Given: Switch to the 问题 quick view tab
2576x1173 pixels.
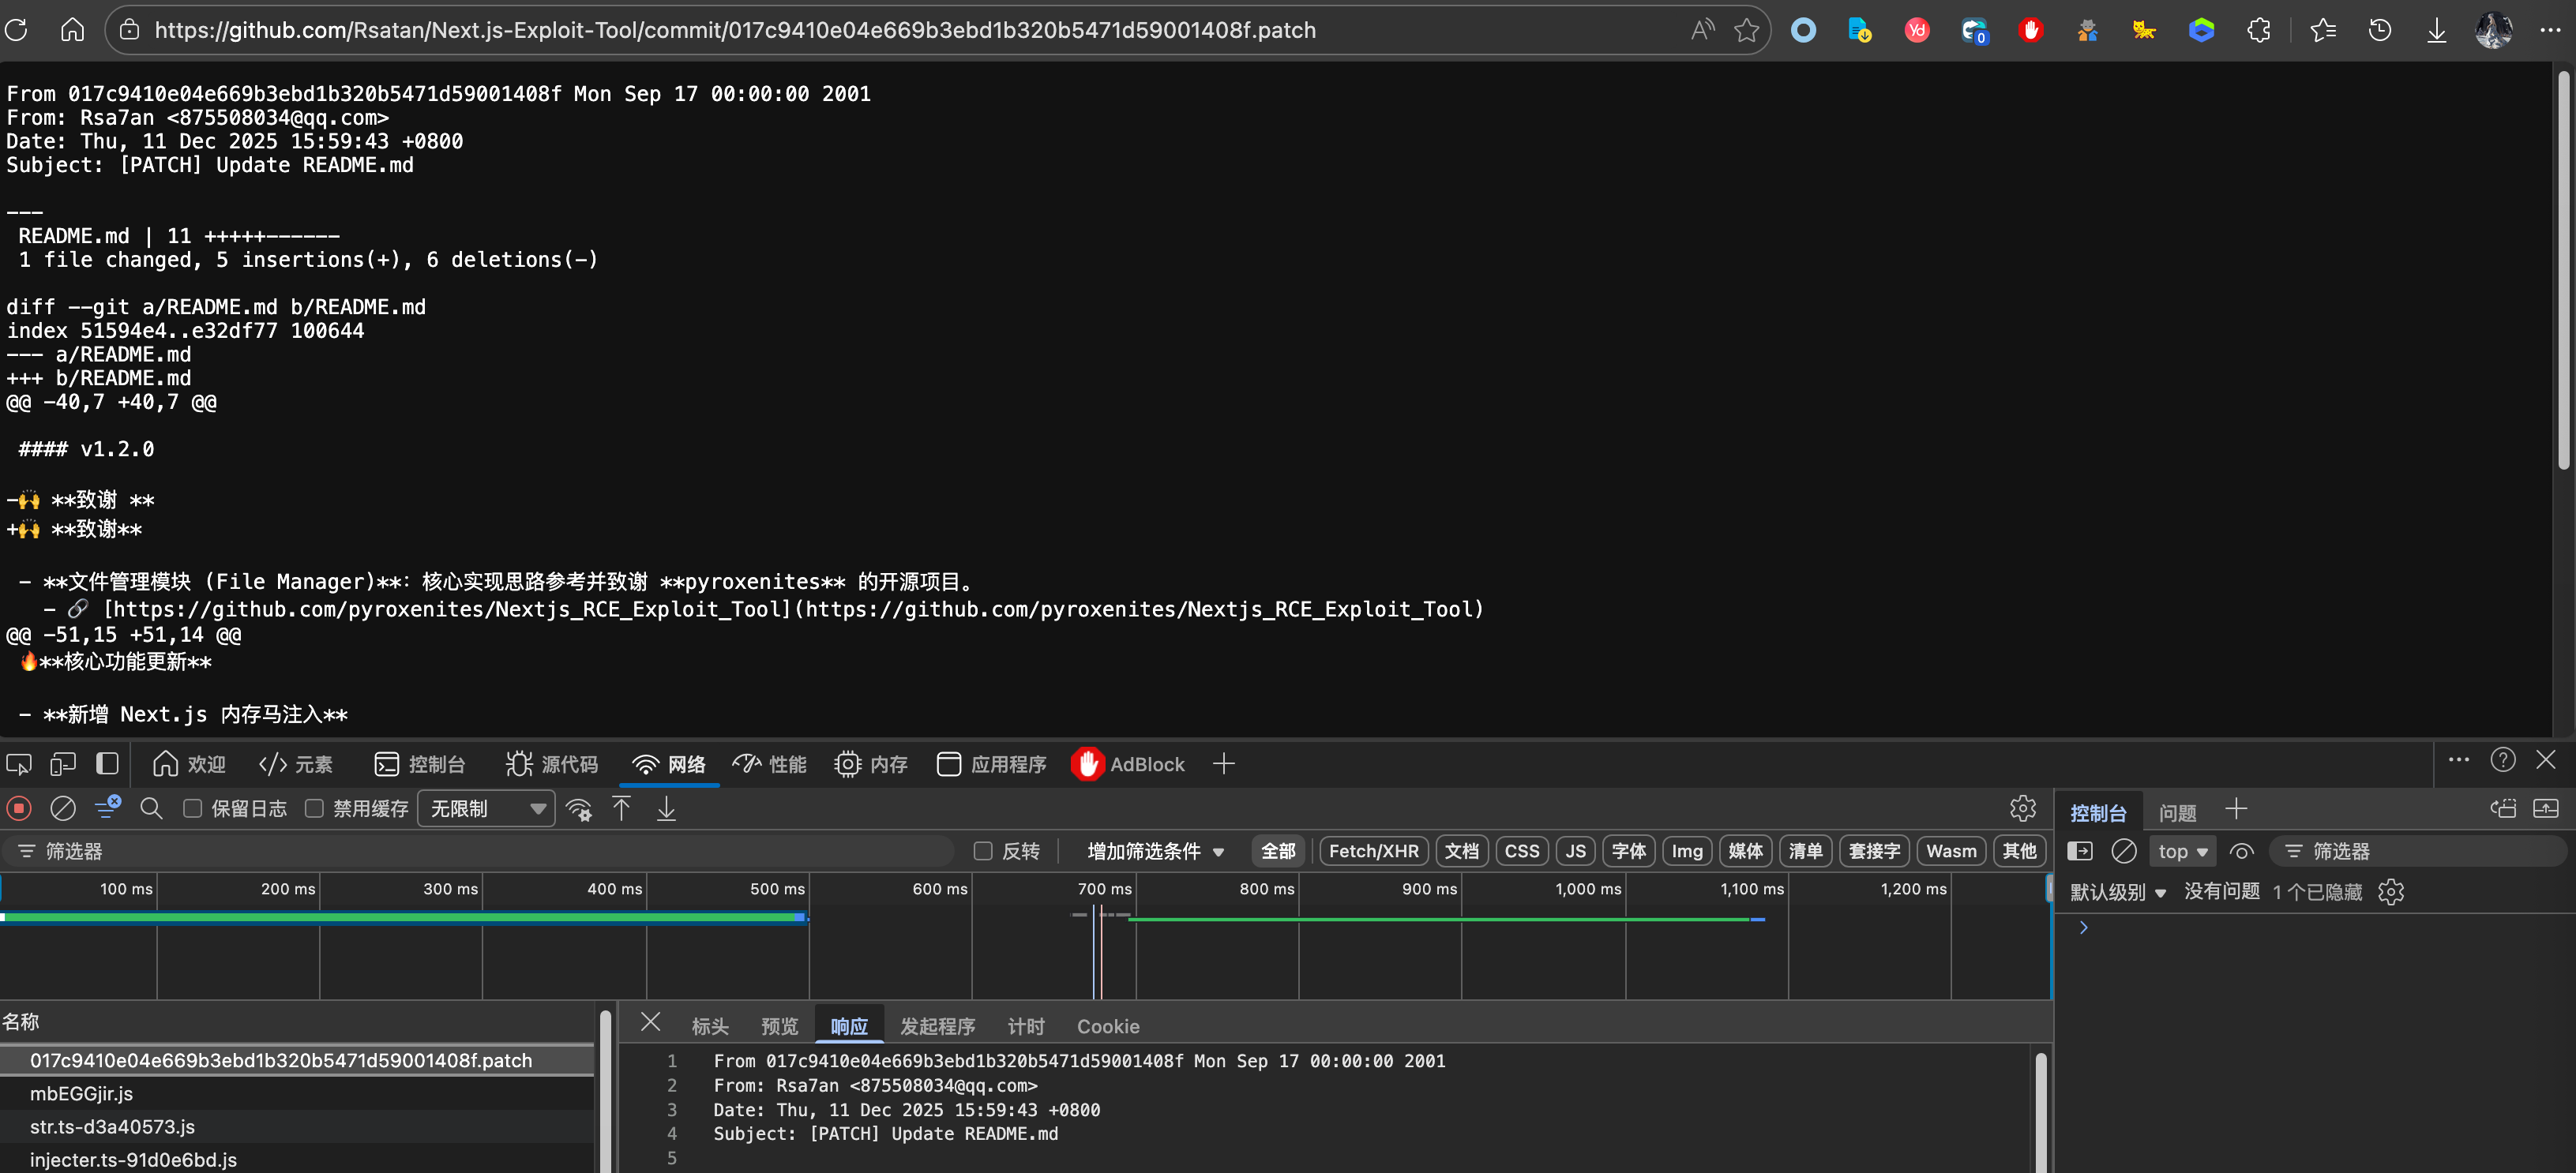Looking at the screenshot, I should [2177, 812].
